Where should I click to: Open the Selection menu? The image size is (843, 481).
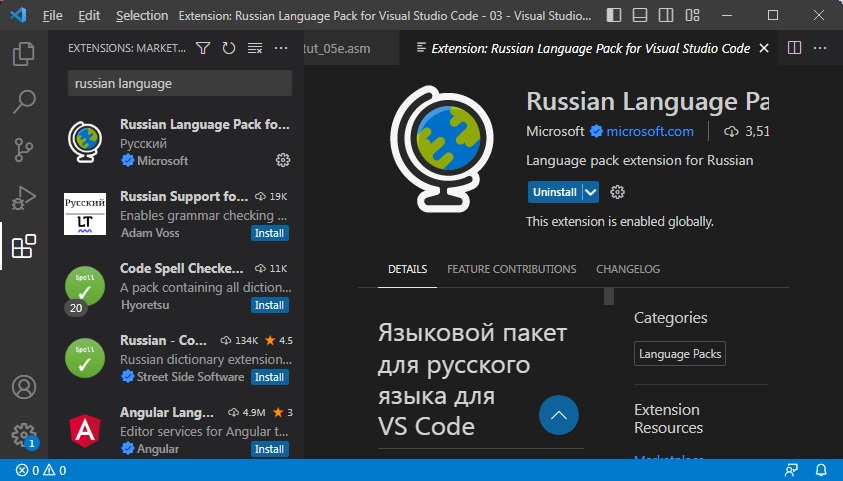pos(142,16)
